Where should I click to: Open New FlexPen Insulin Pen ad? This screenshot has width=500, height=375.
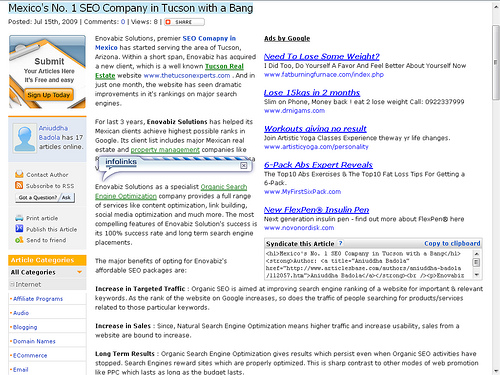[316, 210]
